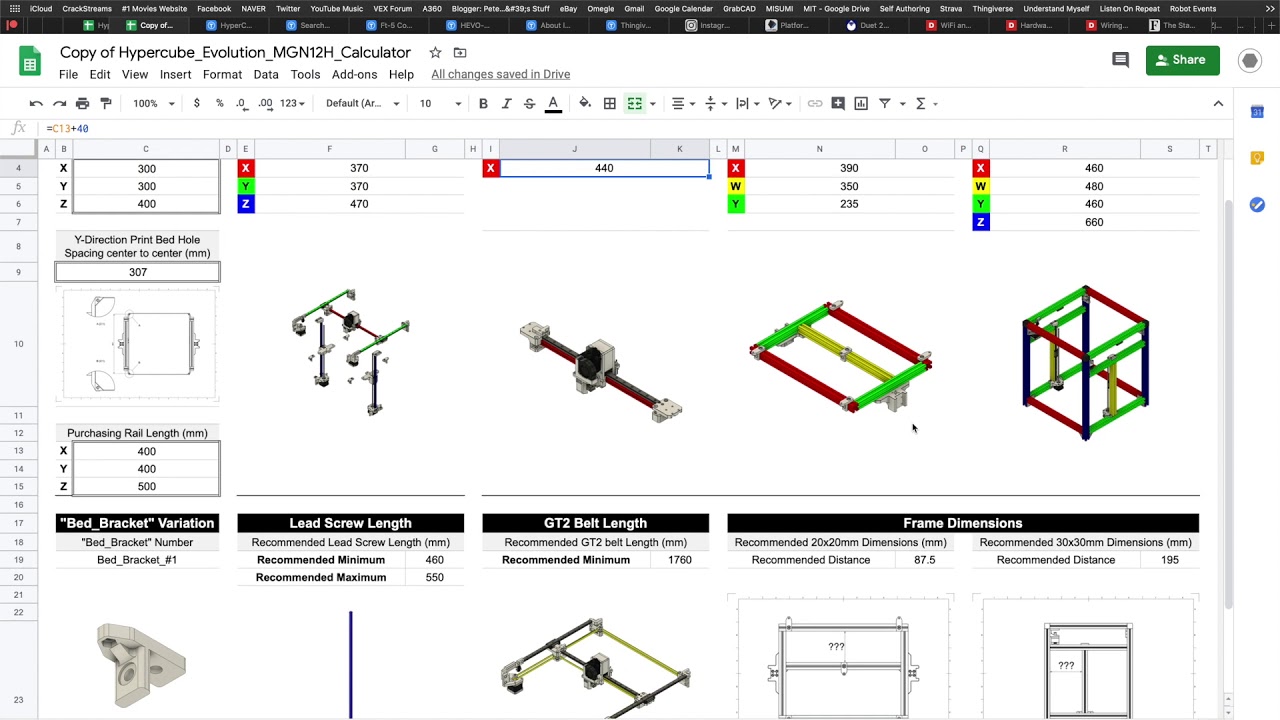This screenshot has height=720, width=1280.
Task: Open the comment history
Action: pyautogui.click(x=1120, y=60)
